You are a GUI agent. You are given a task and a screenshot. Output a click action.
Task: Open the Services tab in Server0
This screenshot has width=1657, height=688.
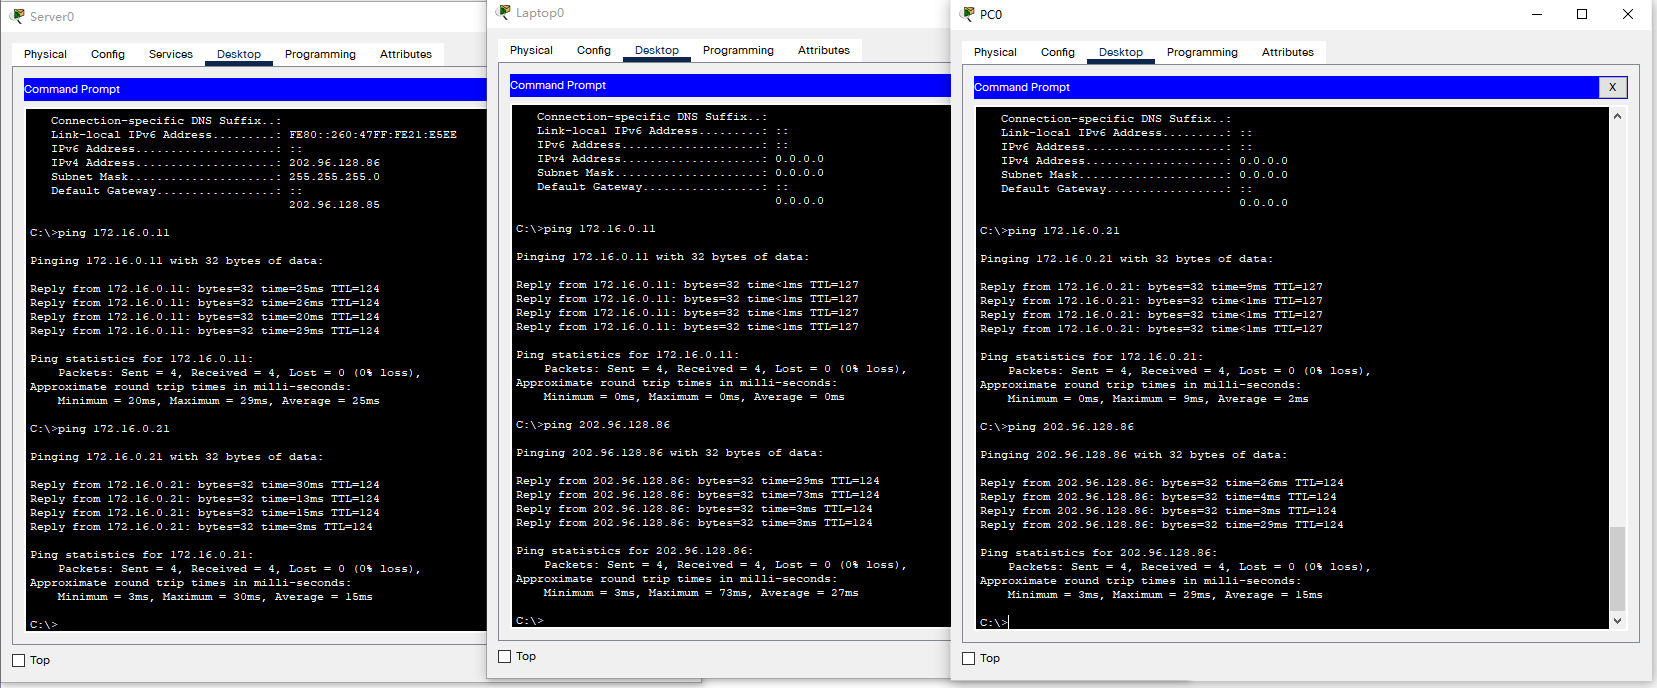tap(170, 54)
